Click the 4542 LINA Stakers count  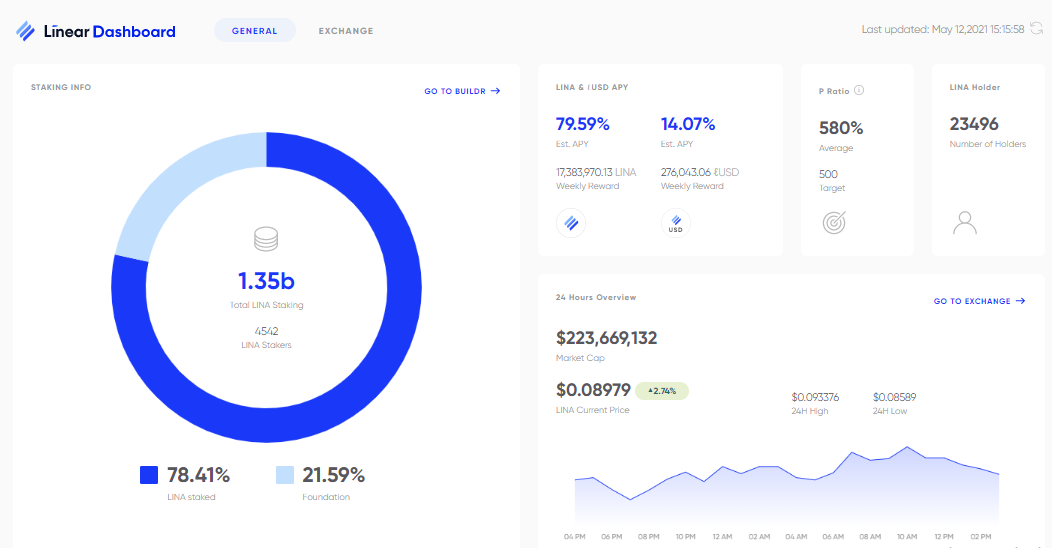click(266, 331)
